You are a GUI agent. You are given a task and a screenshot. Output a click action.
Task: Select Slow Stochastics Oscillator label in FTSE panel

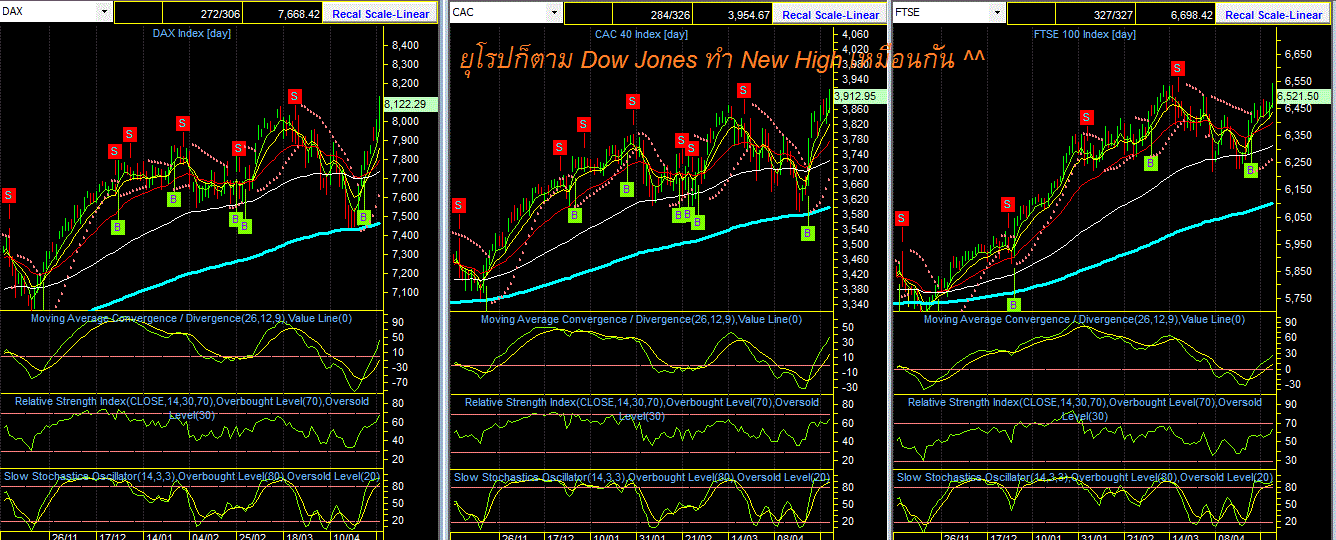click(x=1084, y=477)
